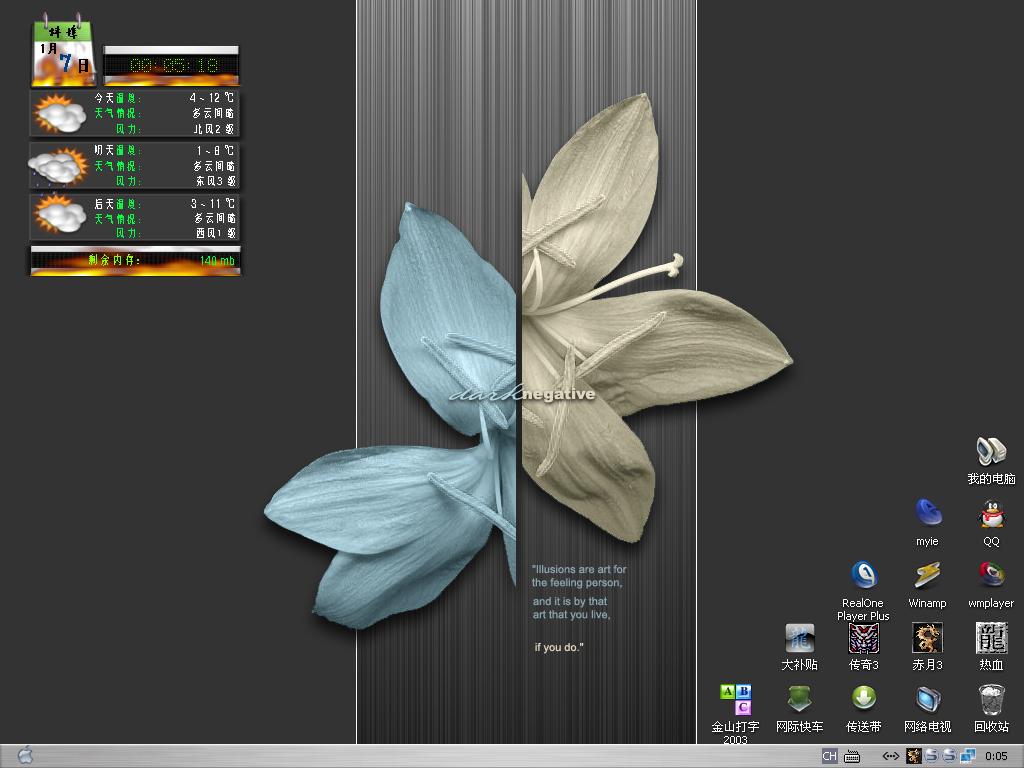The height and width of the screenshot is (768, 1024).
Task: Launch 网际快车 download manager
Action: click(x=799, y=699)
